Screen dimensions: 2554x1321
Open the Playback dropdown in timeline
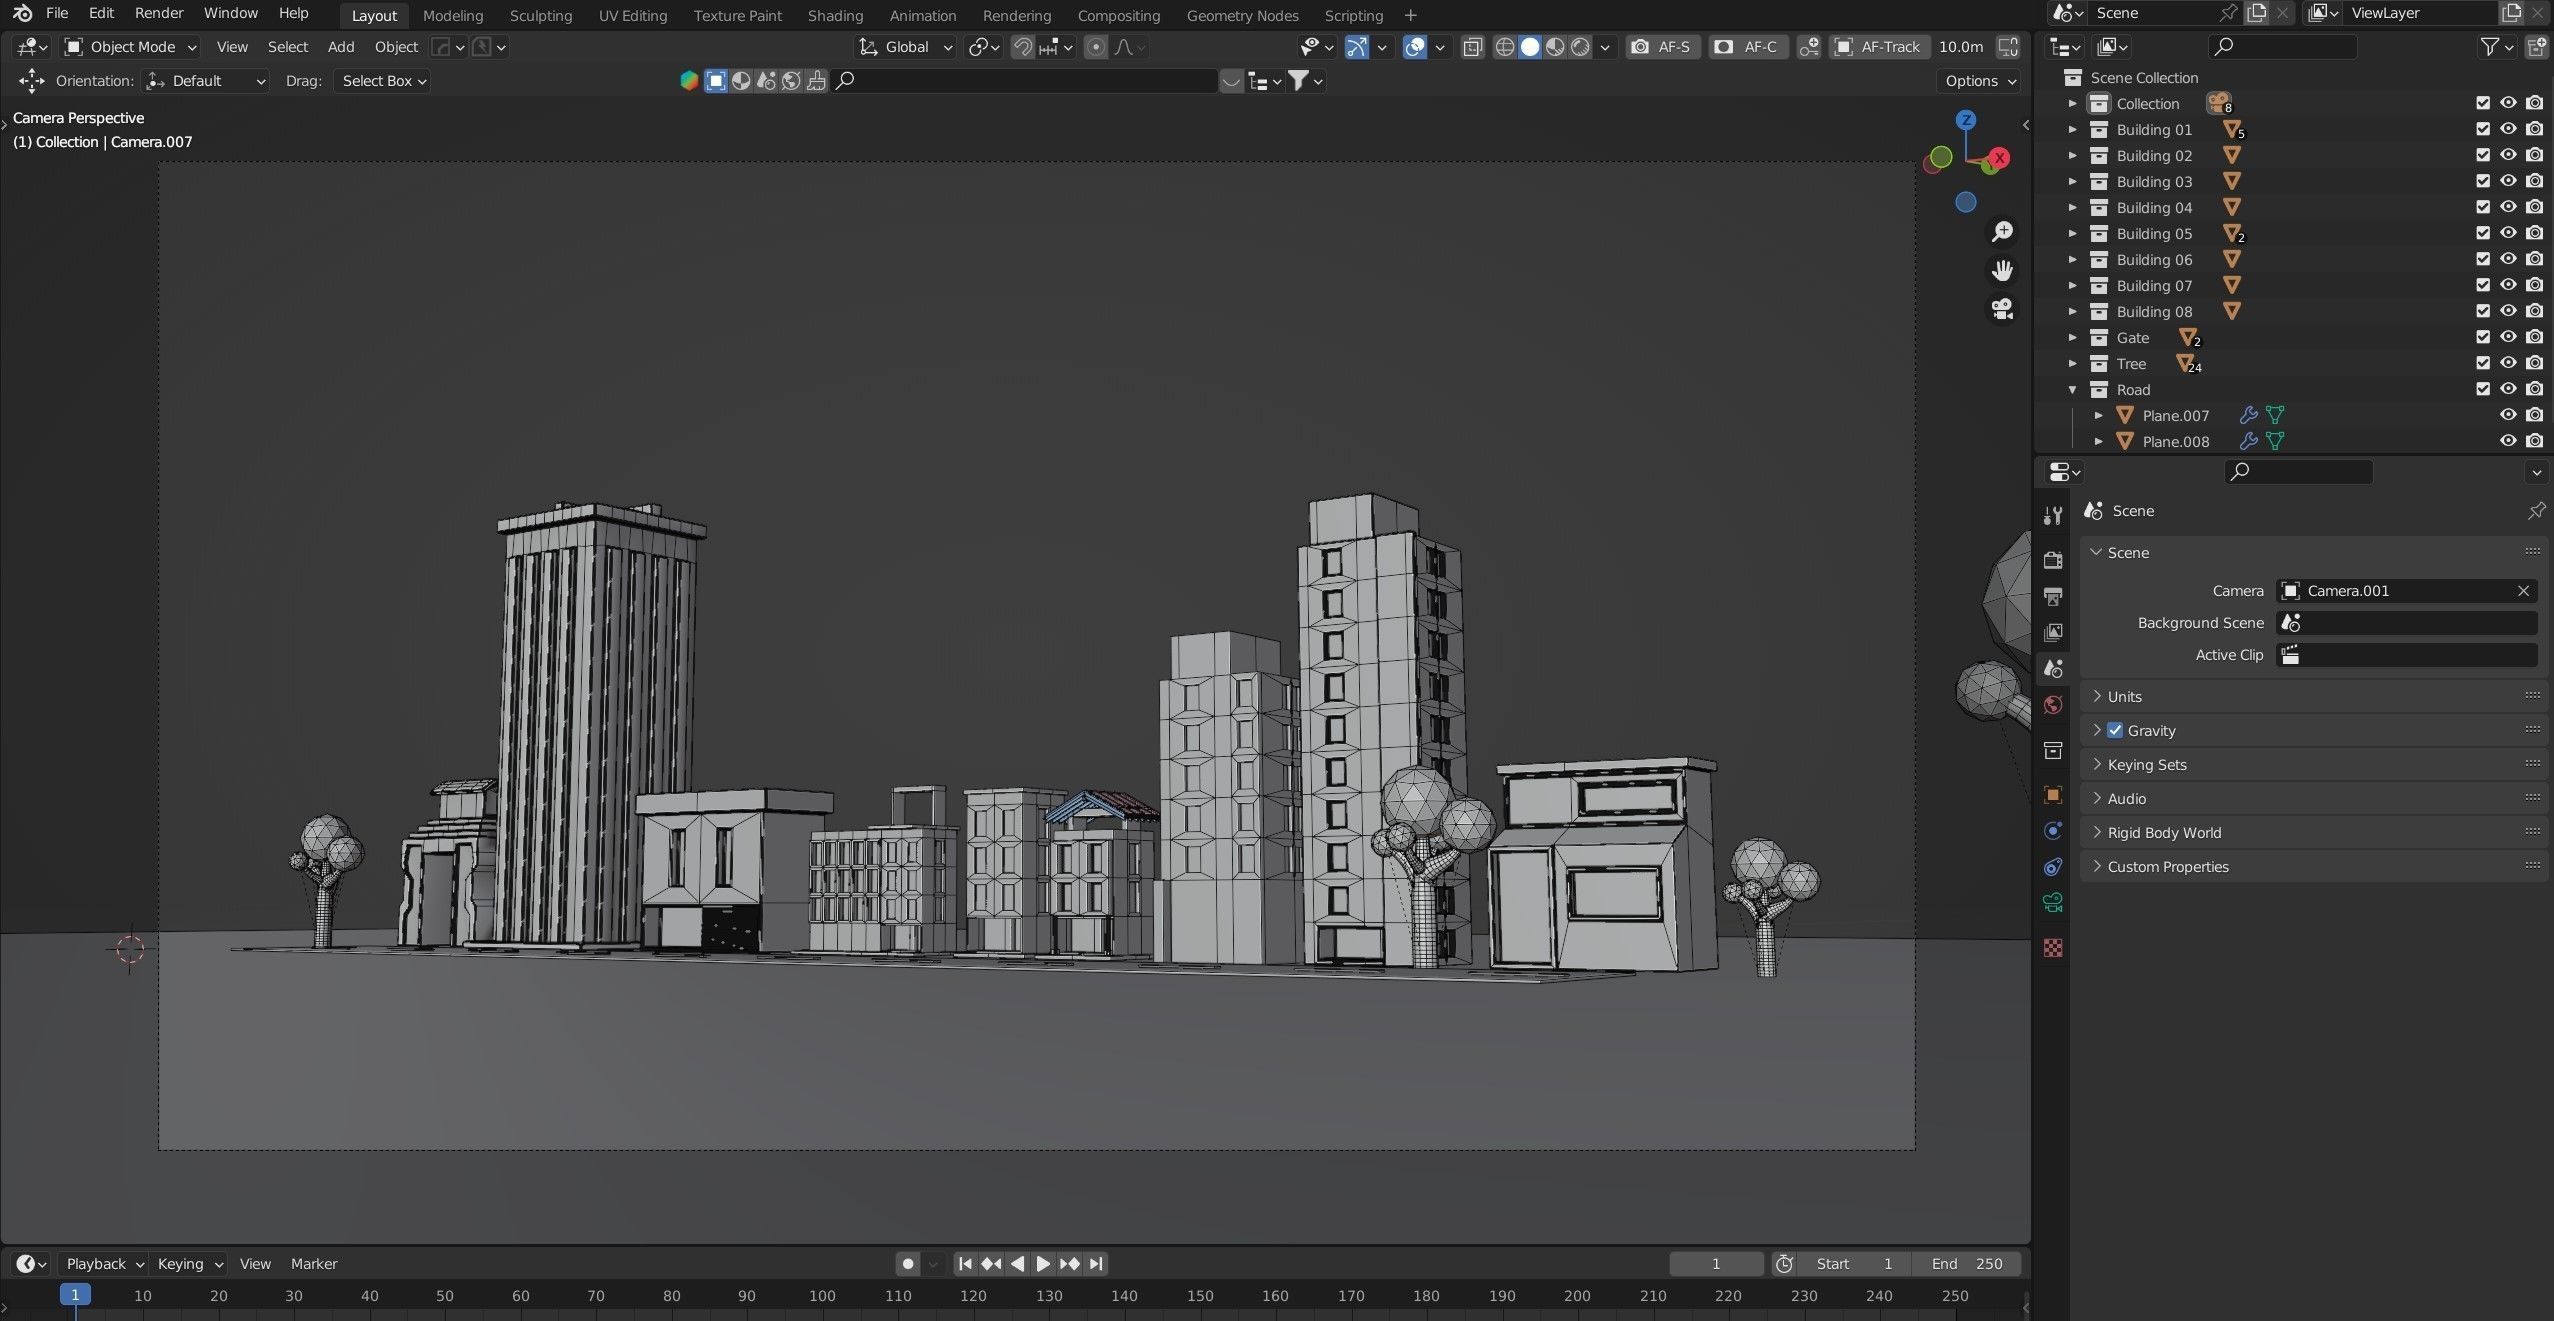[x=104, y=1264]
